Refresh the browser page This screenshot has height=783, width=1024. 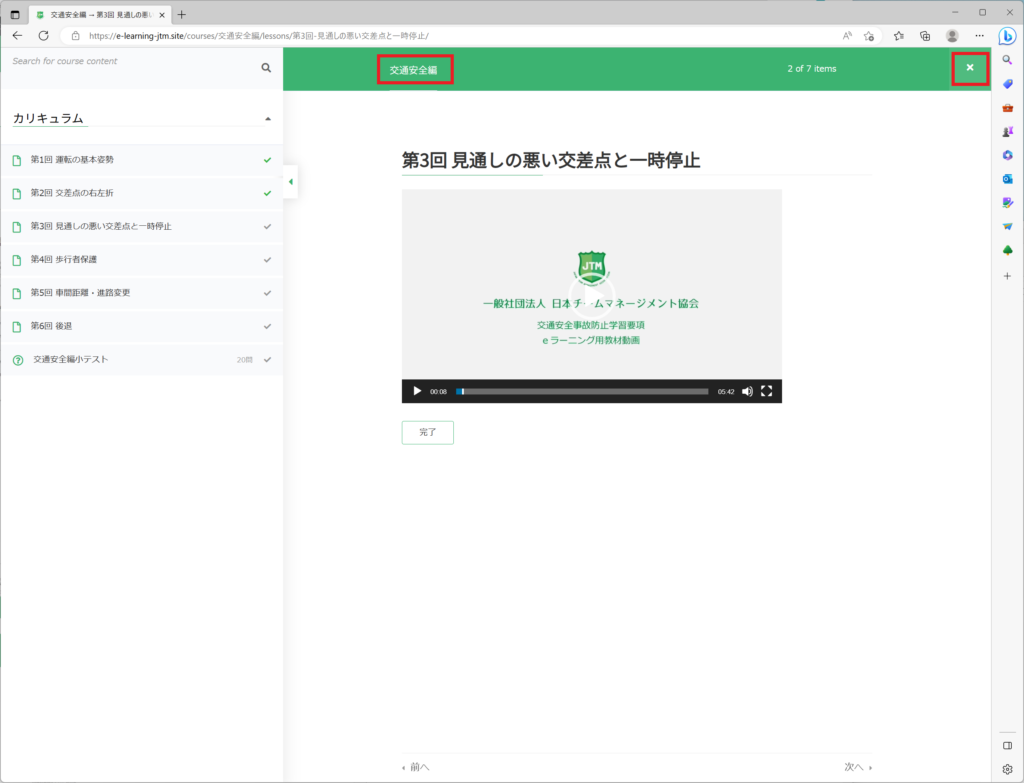click(43, 35)
